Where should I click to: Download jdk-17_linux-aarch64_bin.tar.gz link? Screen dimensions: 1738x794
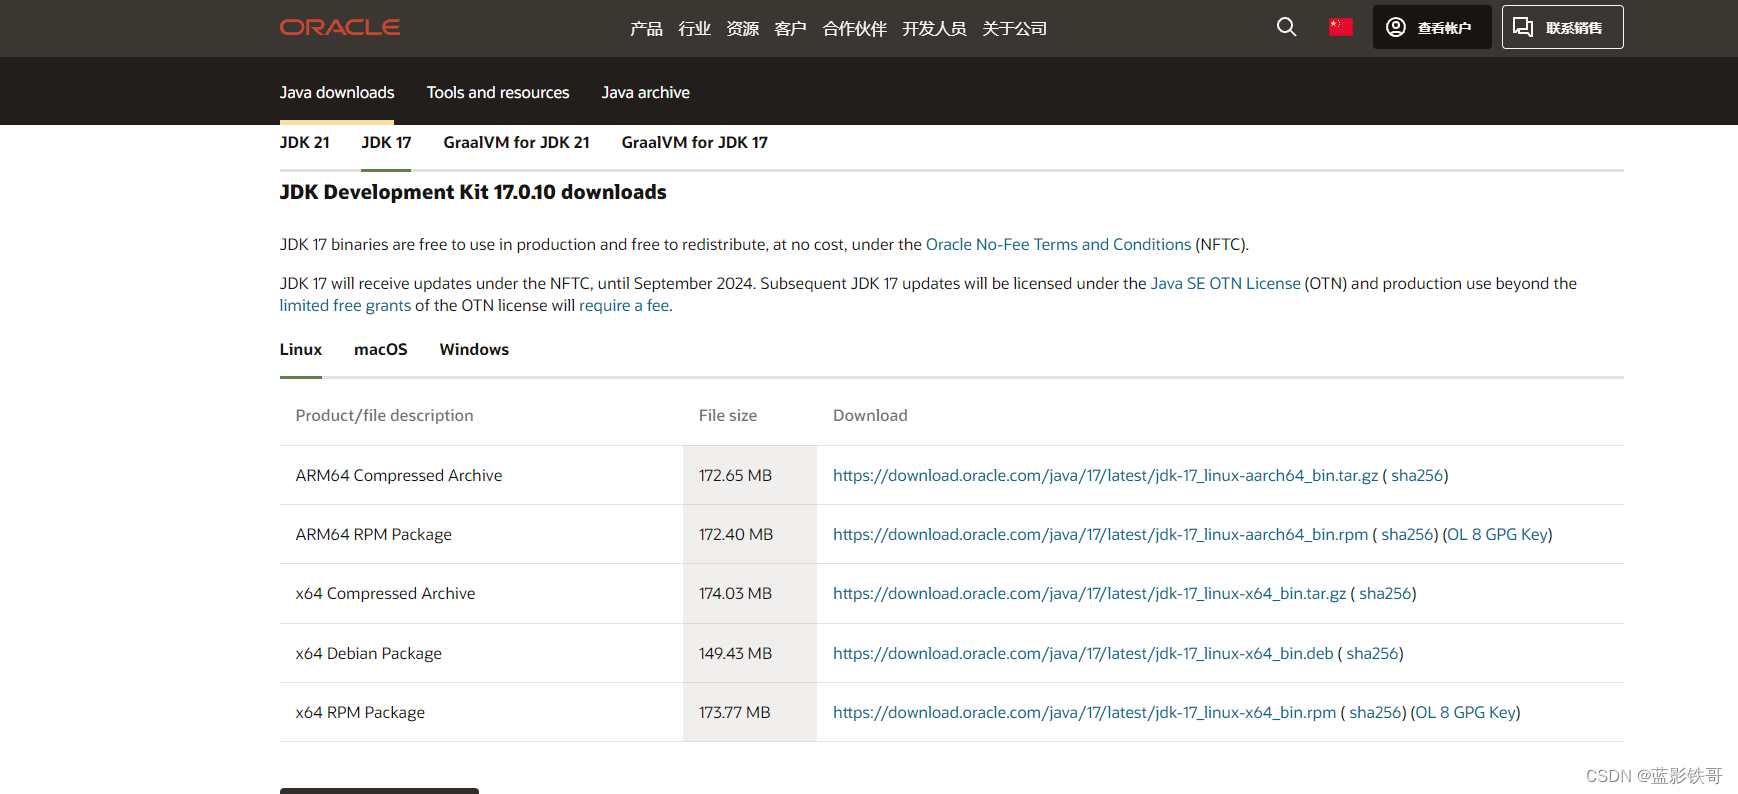coord(1105,475)
